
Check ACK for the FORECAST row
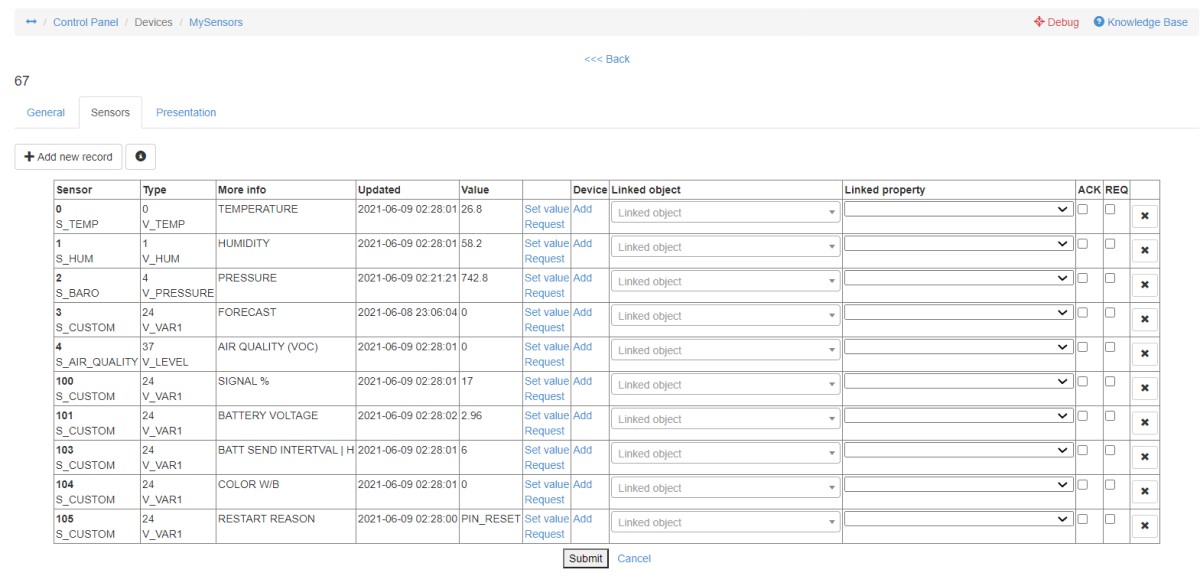click(1083, 312)
